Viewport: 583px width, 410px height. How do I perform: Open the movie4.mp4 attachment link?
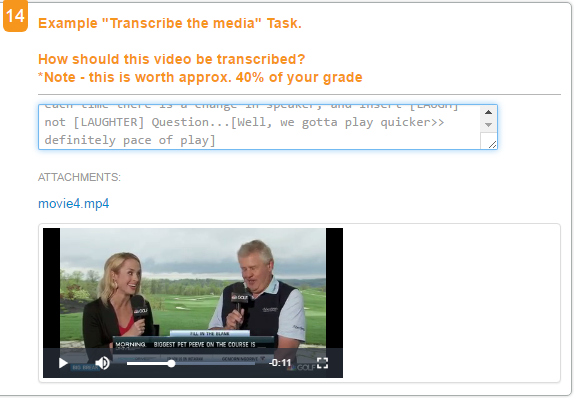click(x=74, y=204)
